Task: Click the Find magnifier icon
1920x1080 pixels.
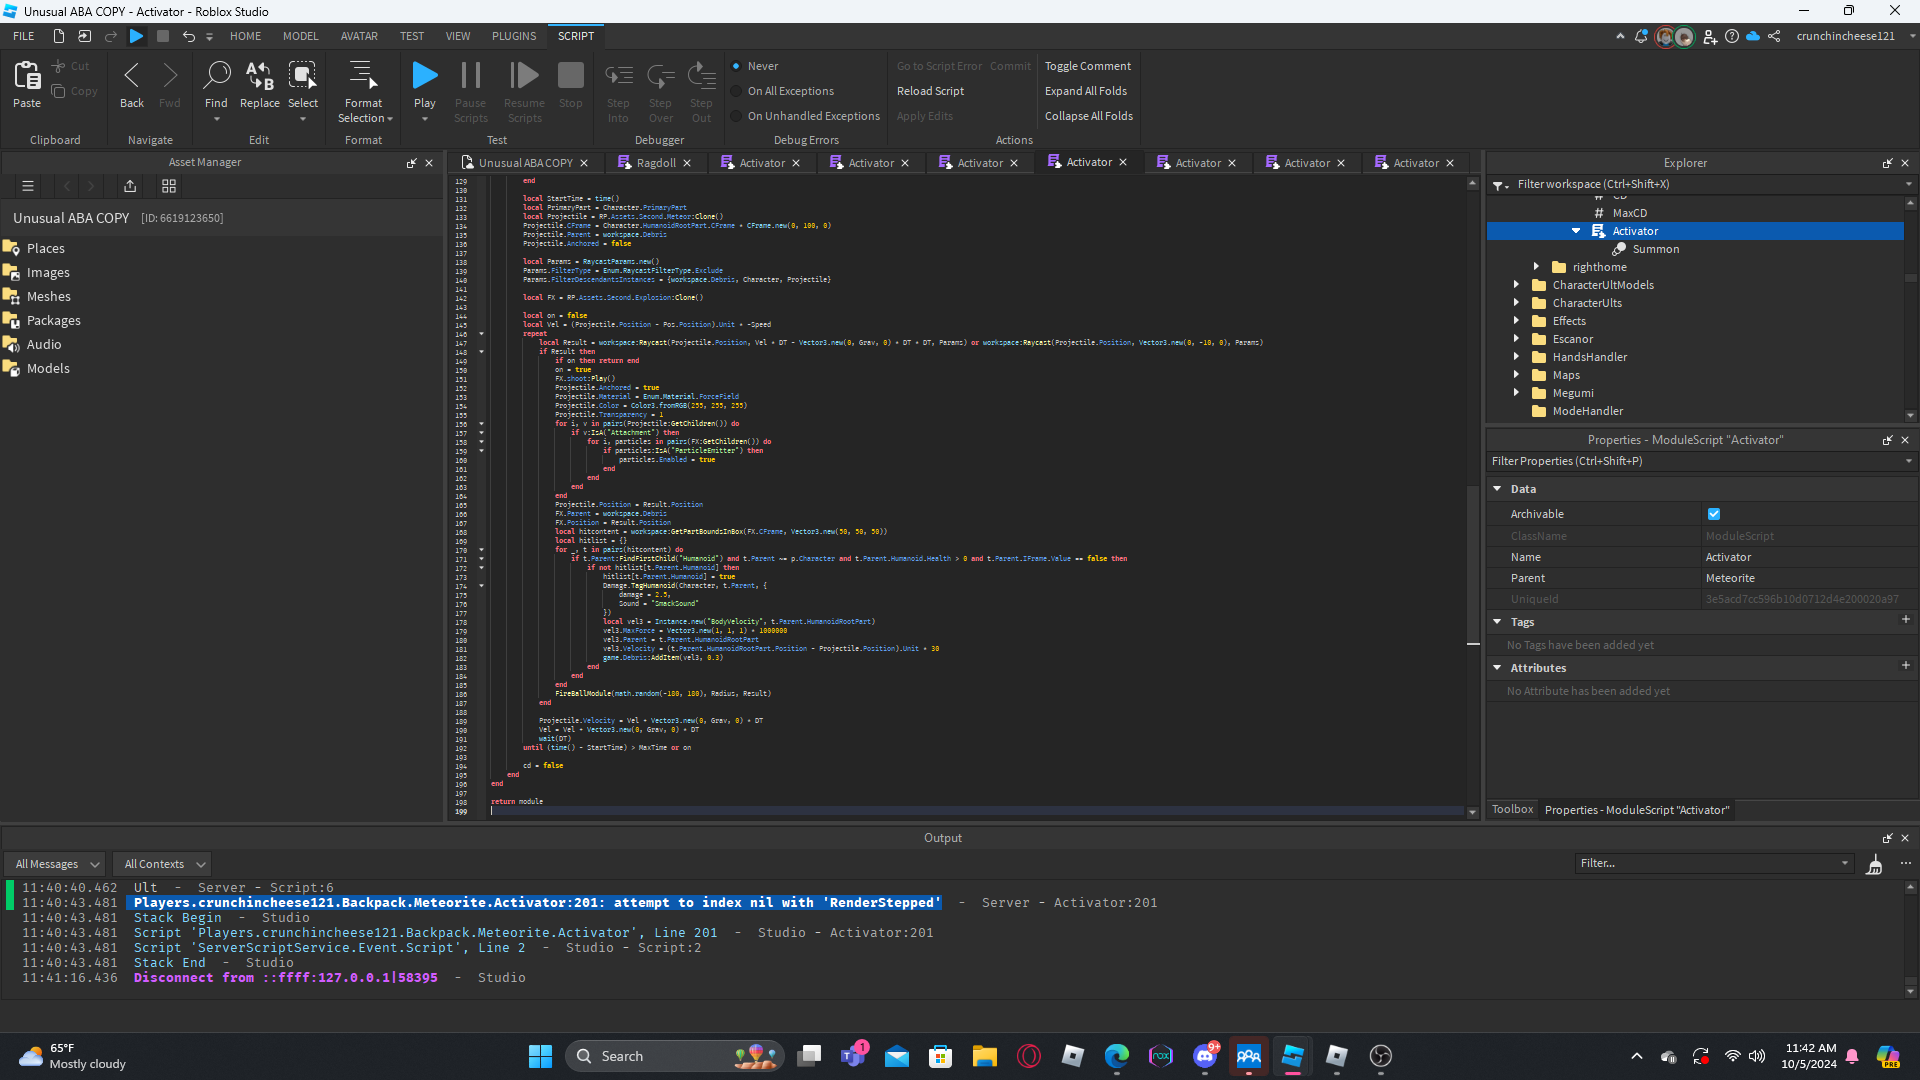Action: (x=216, y=76)
